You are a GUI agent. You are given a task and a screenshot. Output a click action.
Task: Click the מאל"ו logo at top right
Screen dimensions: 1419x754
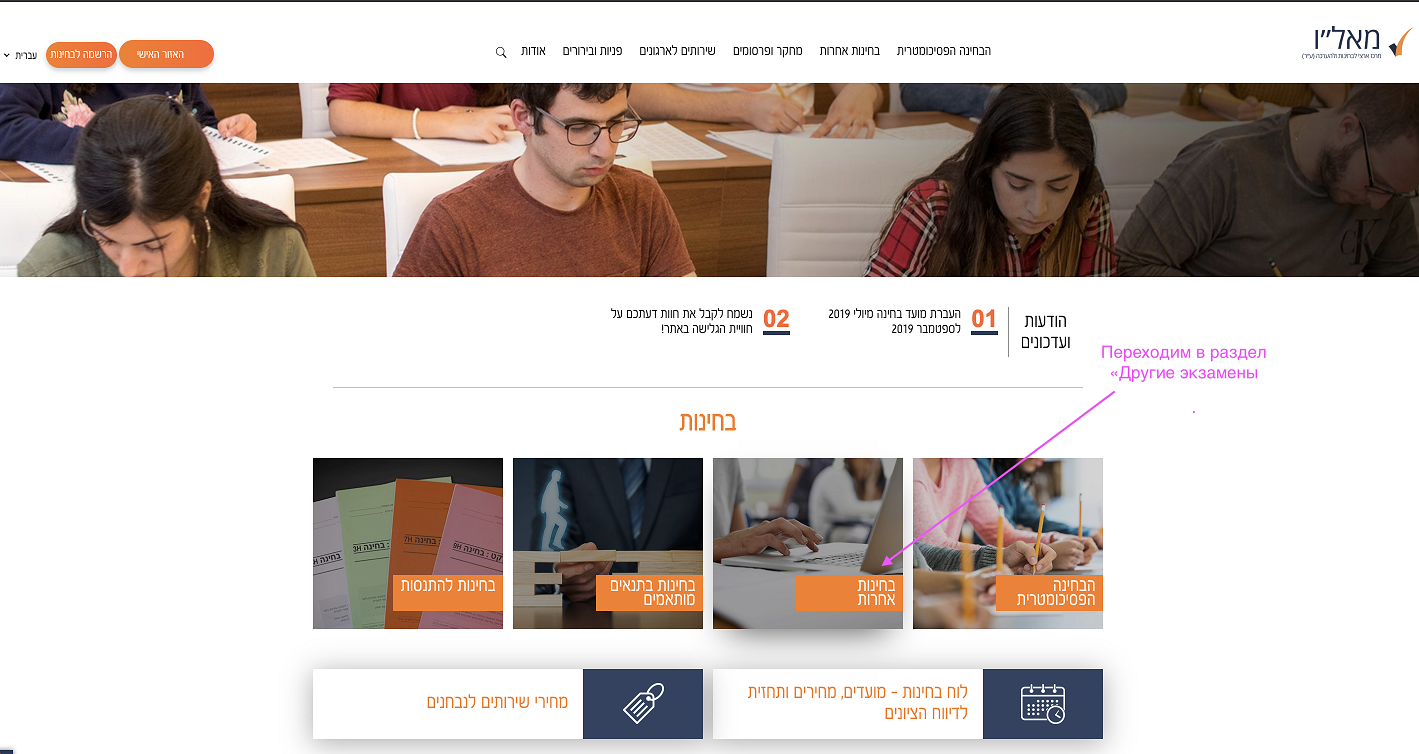(1357, 42)
